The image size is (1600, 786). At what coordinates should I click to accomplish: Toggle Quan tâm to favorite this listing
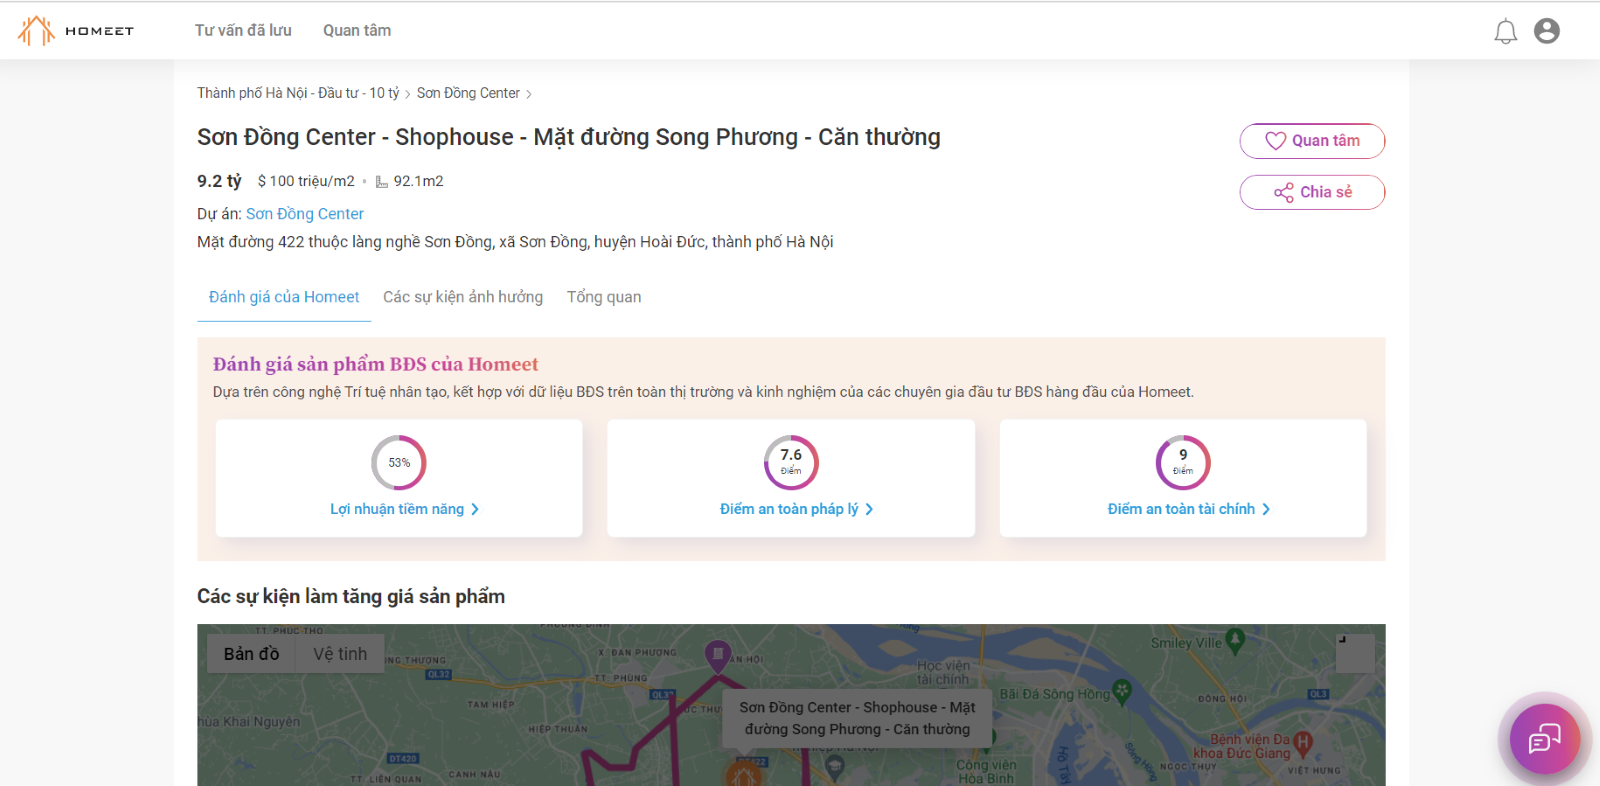pyautogui.click(x=1312, y=141)
